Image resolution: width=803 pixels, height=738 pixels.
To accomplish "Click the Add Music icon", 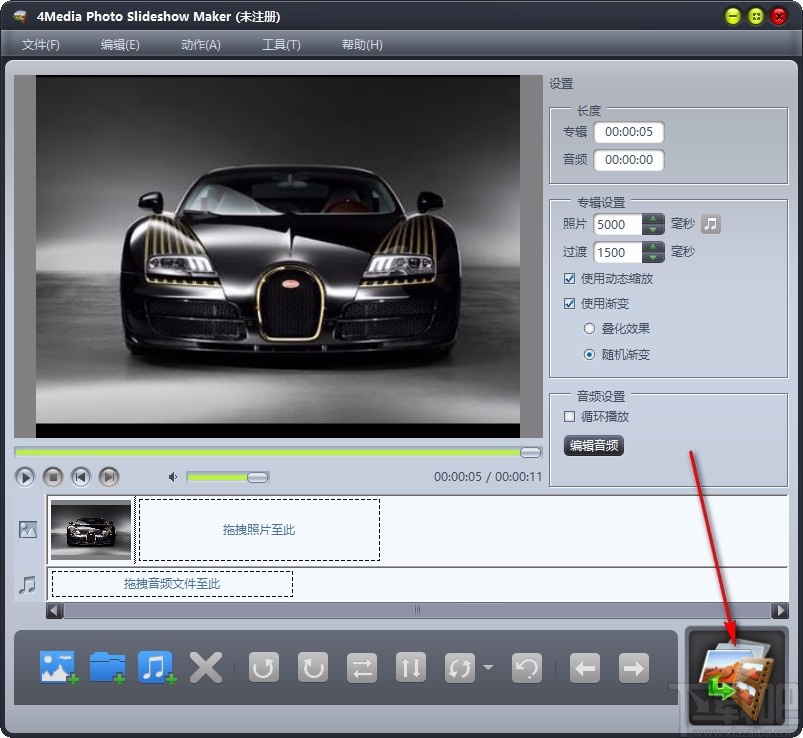I will [x=155, y=667].
